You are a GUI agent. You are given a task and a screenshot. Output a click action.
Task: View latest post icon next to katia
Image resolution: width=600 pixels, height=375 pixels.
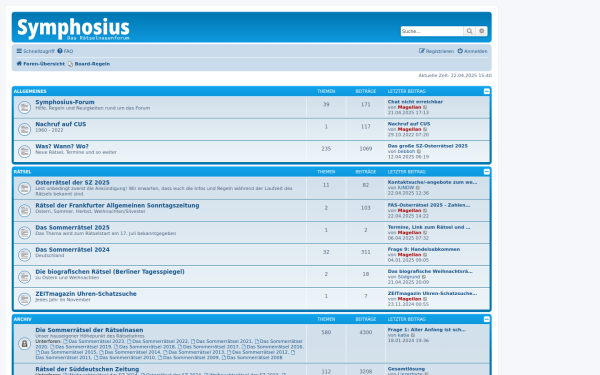[x=413, y=335]
